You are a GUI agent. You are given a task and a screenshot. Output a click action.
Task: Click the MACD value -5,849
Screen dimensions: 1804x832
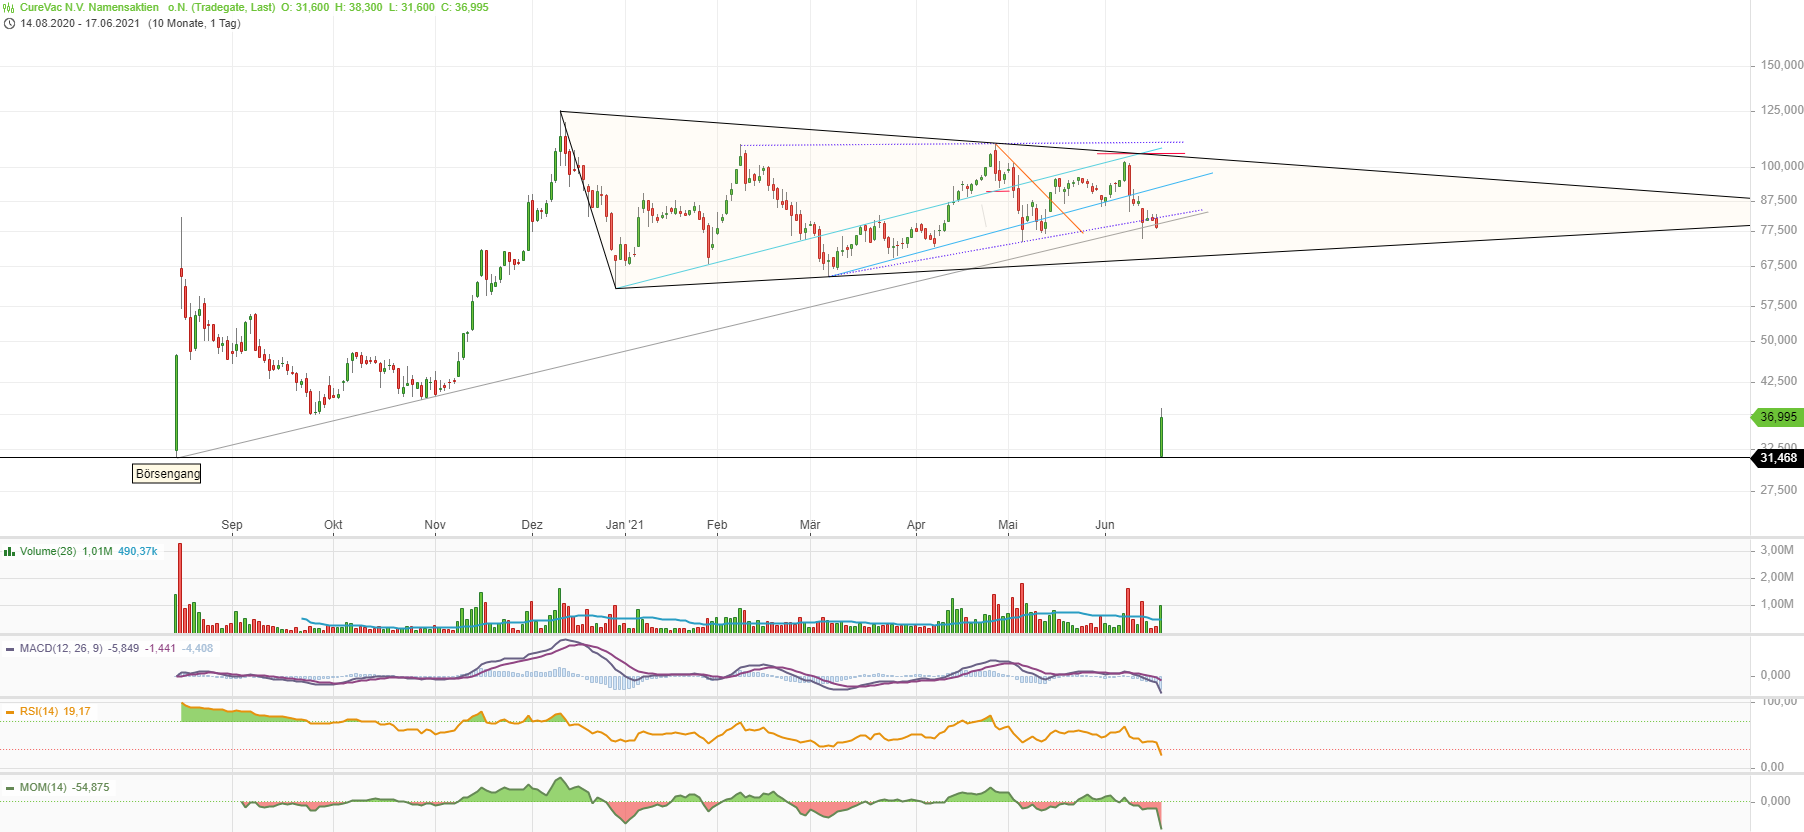[x=124, y=648]
